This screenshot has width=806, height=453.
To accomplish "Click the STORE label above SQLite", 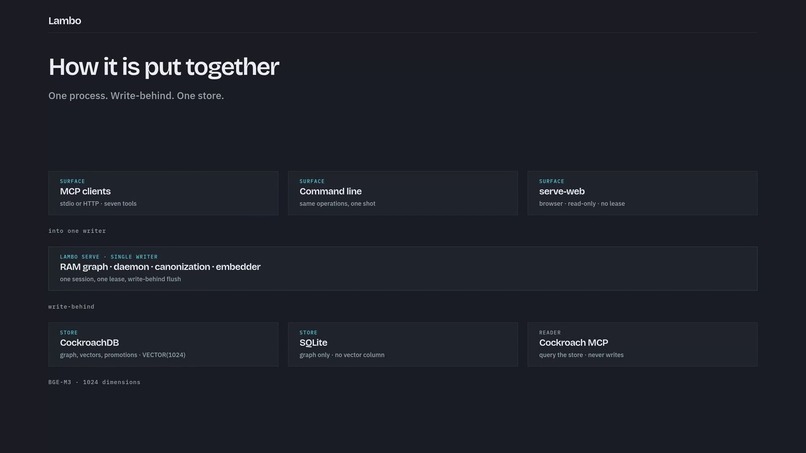I will click(x=308, y=333).
